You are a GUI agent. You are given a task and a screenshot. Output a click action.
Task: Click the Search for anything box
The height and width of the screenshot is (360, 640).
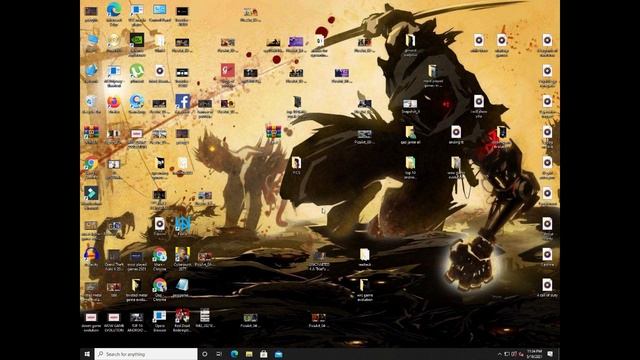pos(146,354)
